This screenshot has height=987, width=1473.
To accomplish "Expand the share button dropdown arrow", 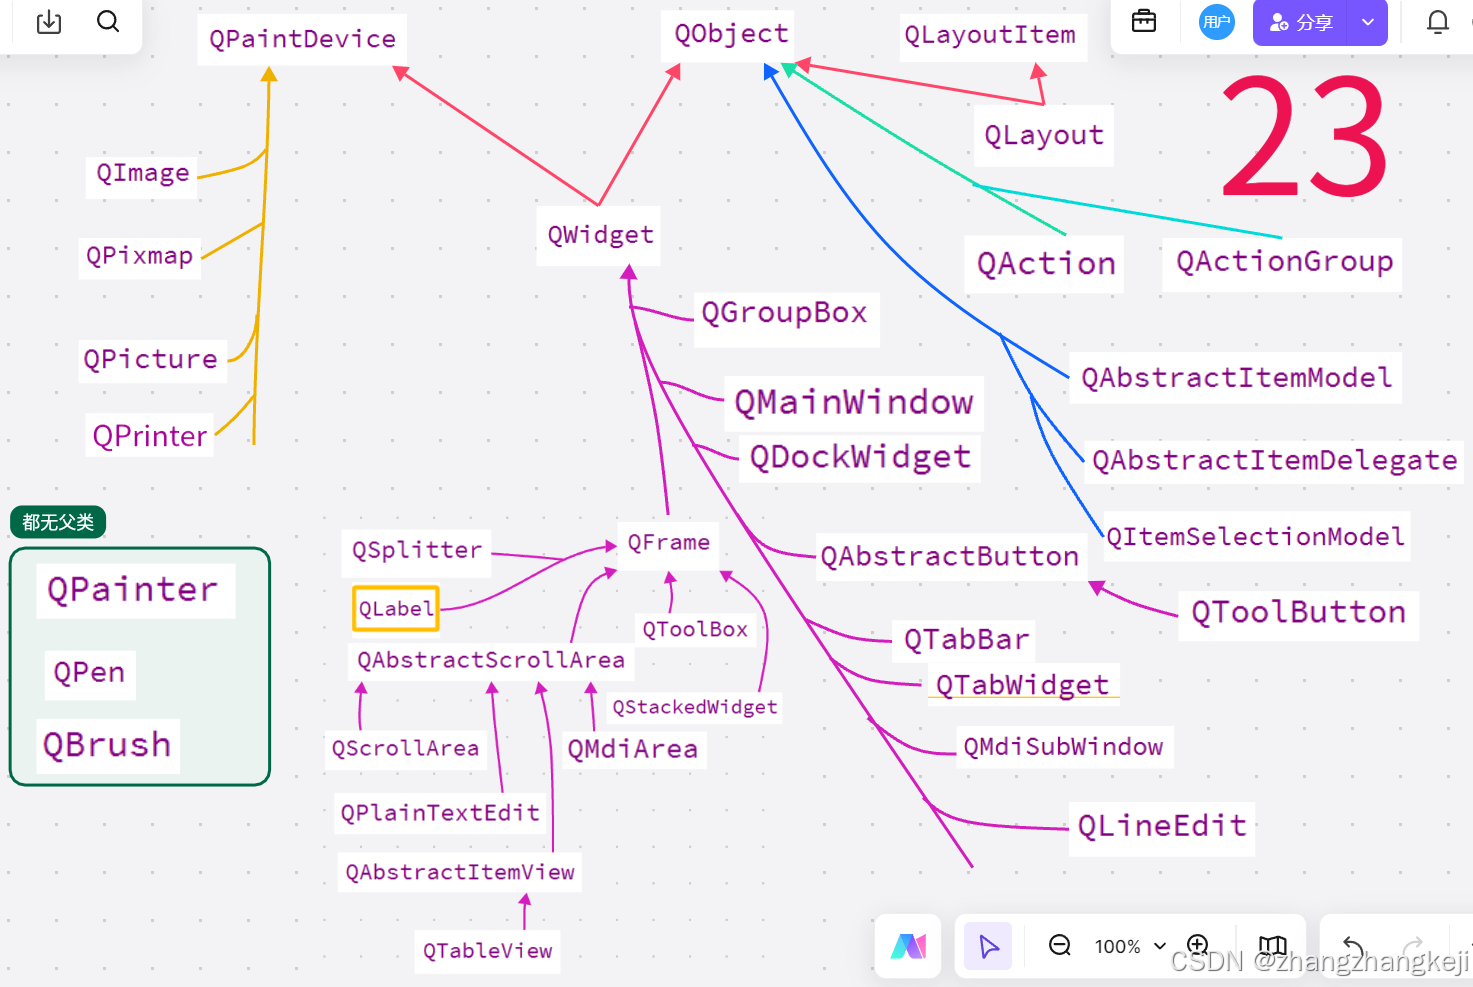I will (1368, 22).
